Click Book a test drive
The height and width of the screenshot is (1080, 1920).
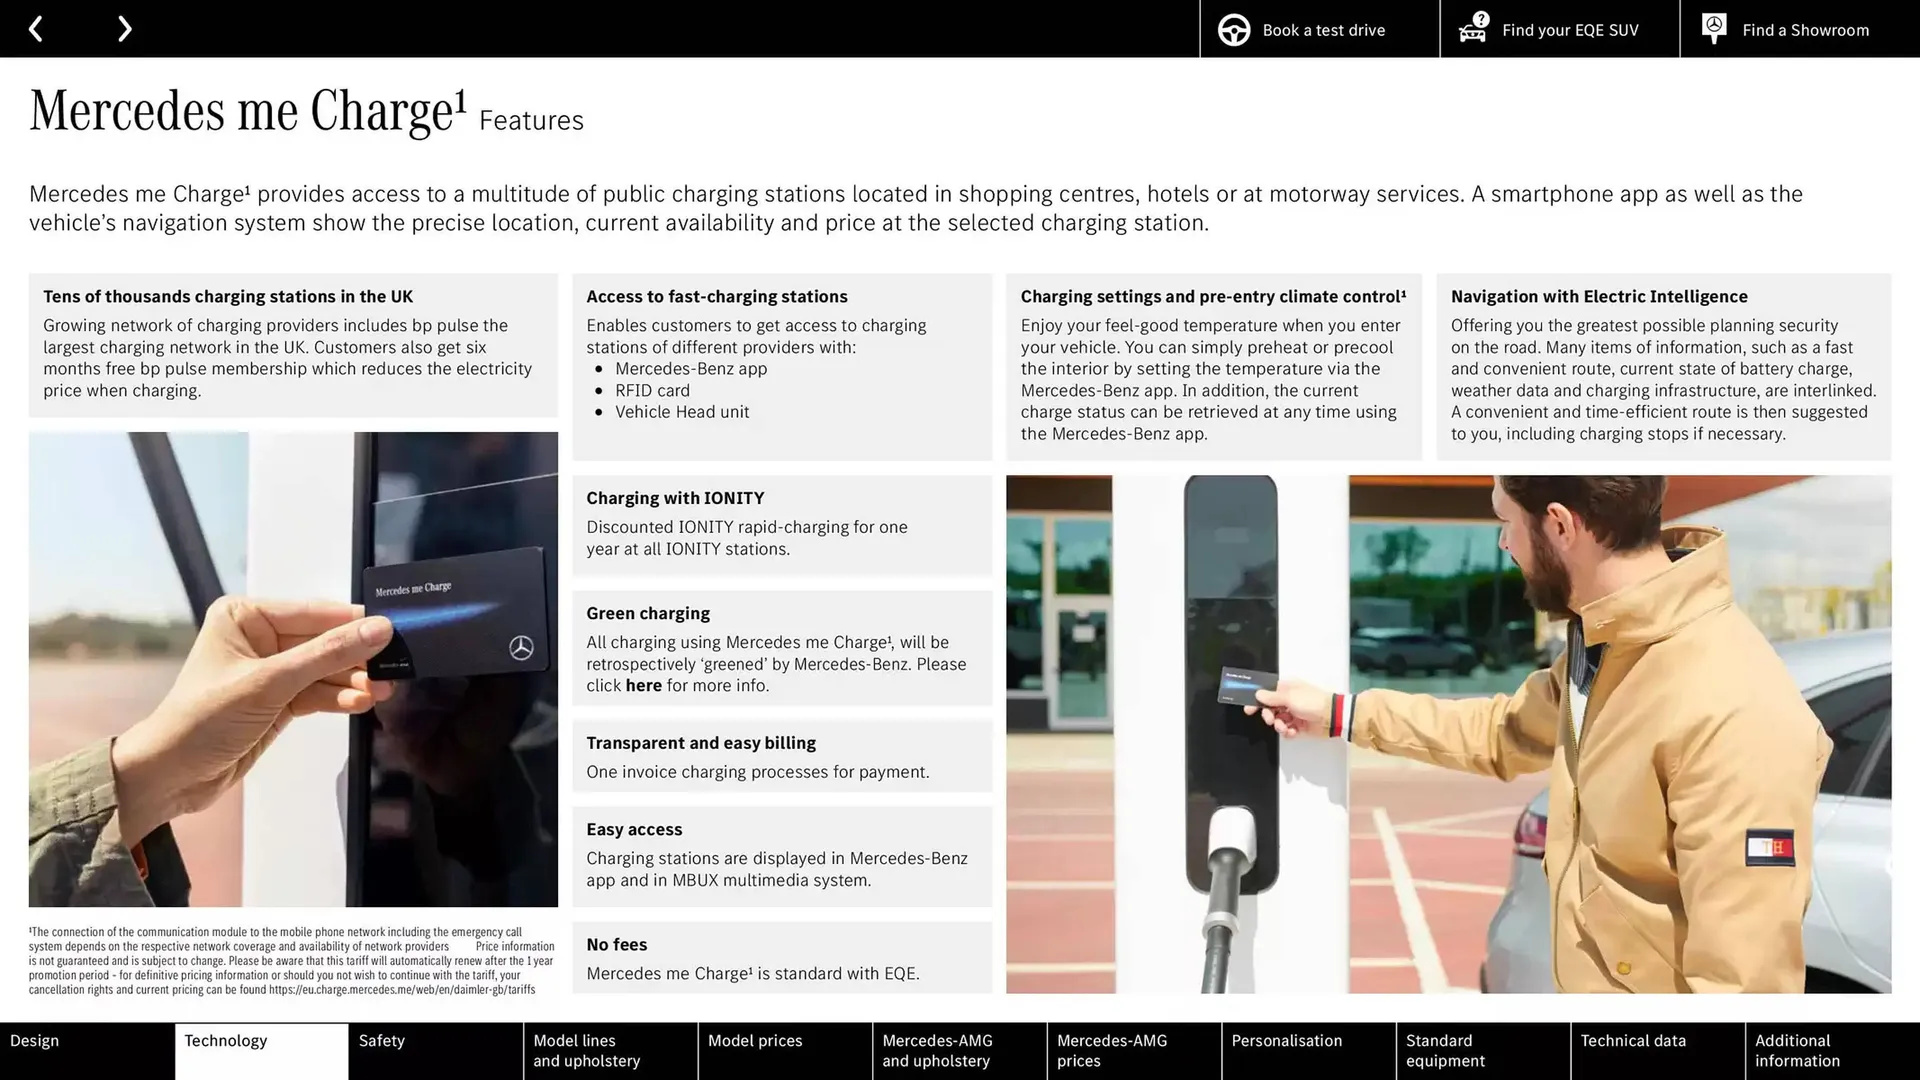coord(1322,30)
